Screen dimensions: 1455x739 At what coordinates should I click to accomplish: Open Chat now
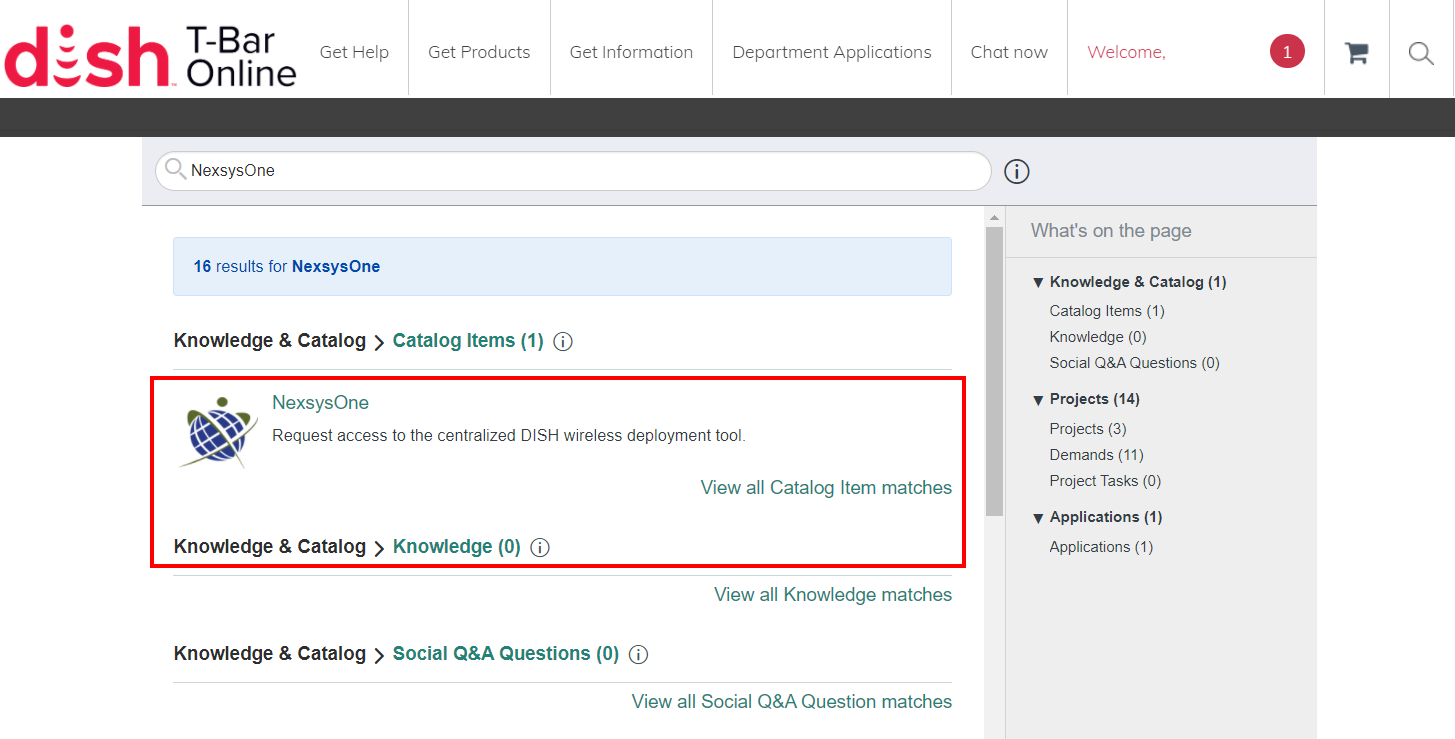(1009, 52)
